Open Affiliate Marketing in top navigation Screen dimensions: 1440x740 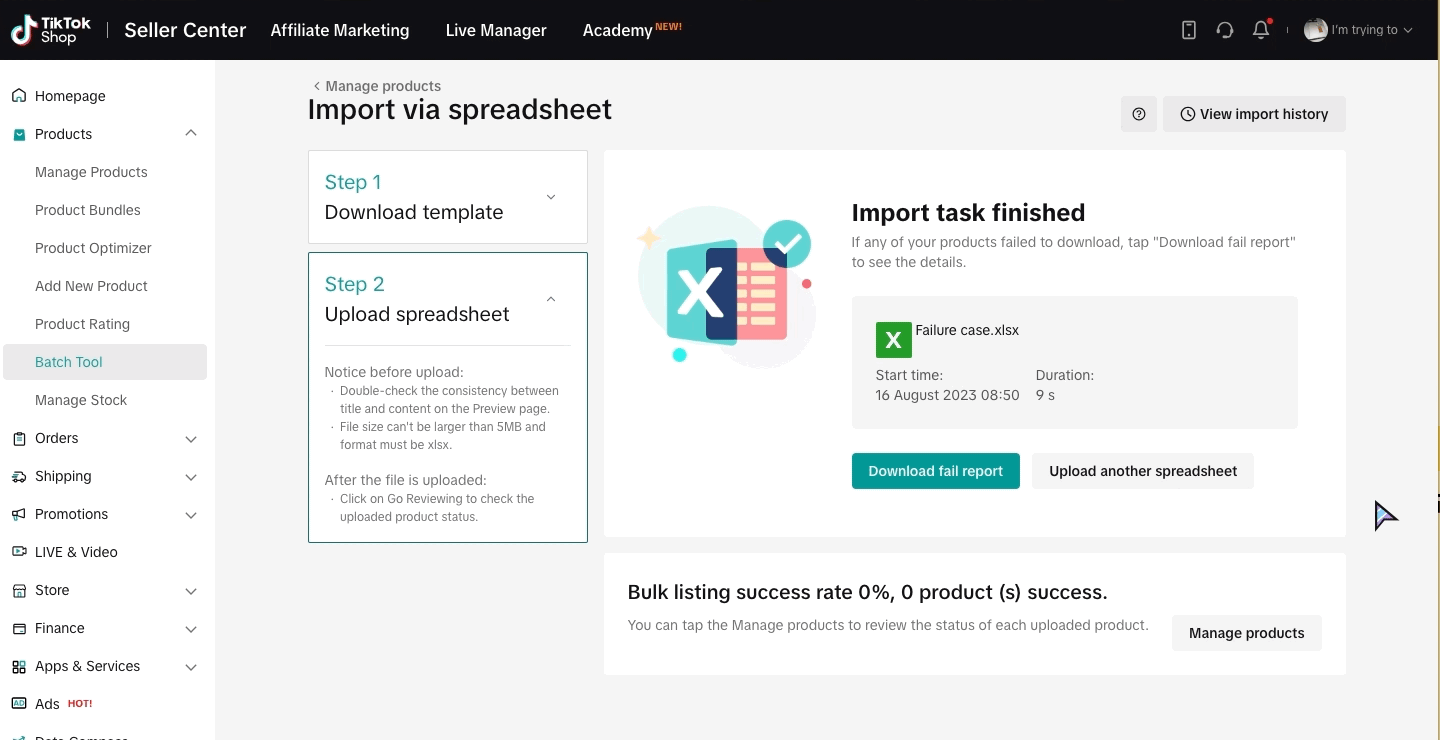340,30
